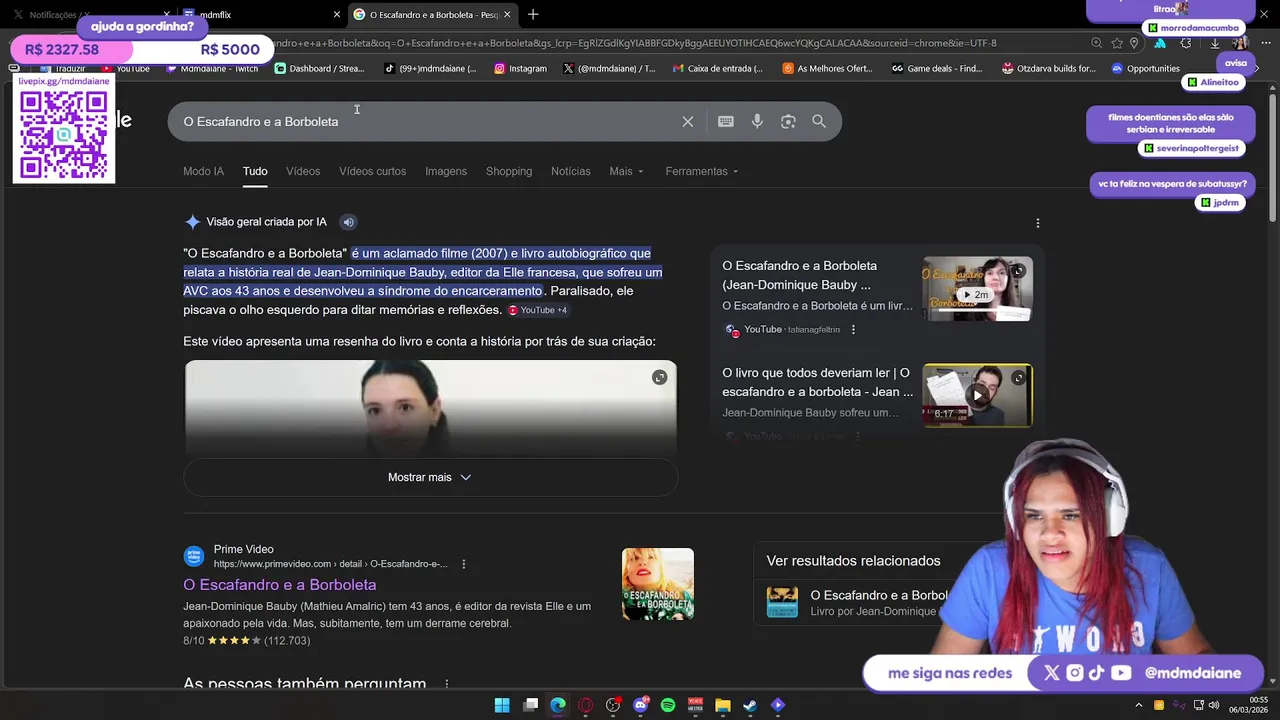Click the zoom icon in the address bar
Image resolution: width=1280 pixels, height=720 pixels.
tap(1097, 43)
